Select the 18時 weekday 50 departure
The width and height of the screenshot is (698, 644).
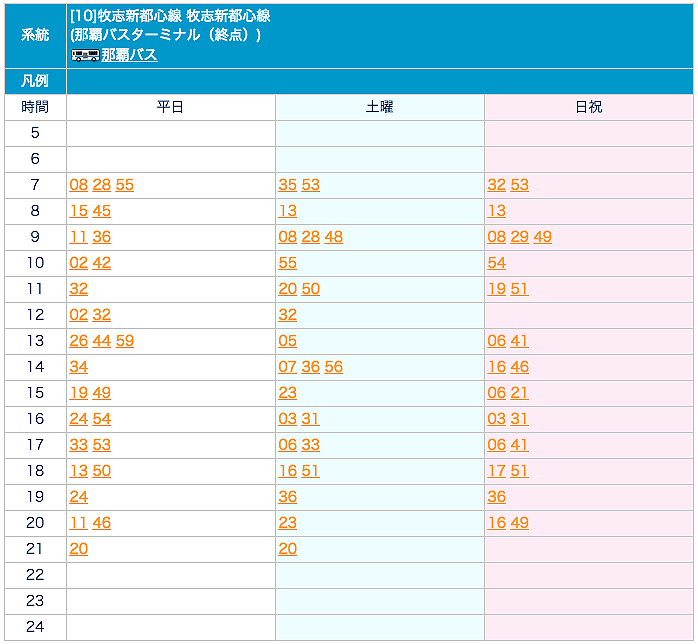[x=101, y=471]
